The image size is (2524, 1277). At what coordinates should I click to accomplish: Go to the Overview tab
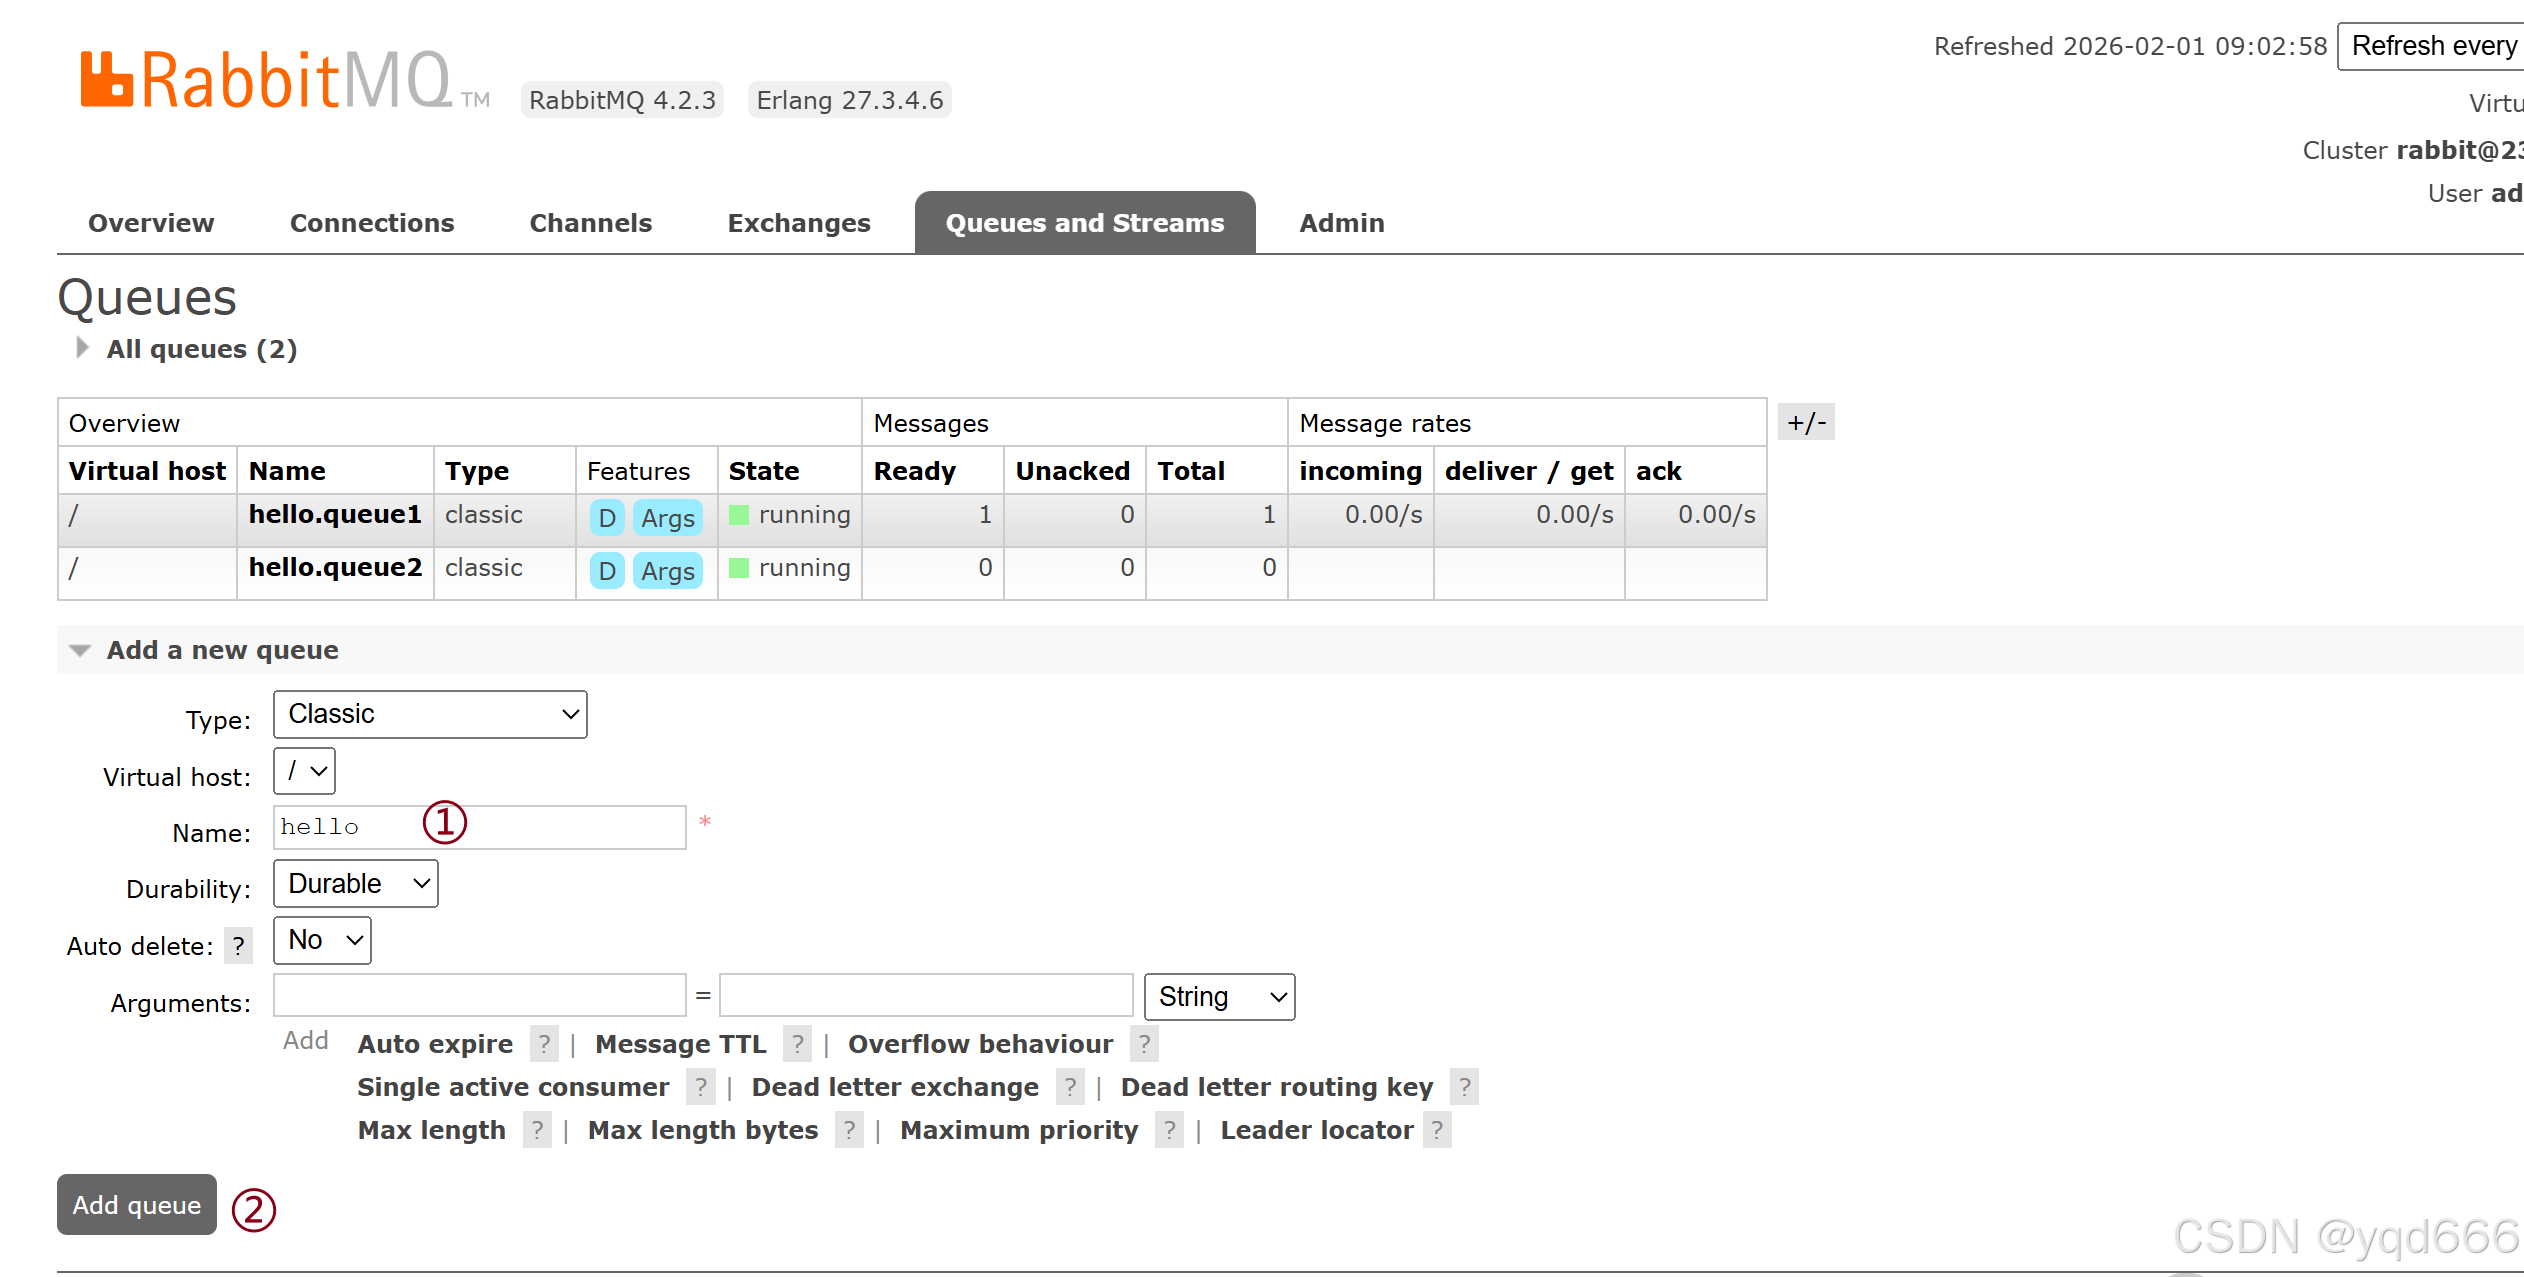[151, 223]
